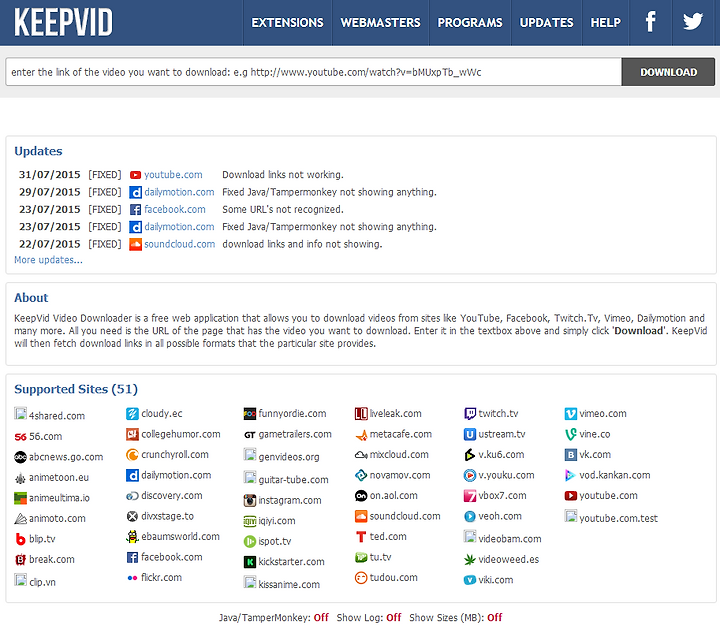720x633 pixels.
Task: Click the tudou.com orange face icon
Action: tap(361, 578)
